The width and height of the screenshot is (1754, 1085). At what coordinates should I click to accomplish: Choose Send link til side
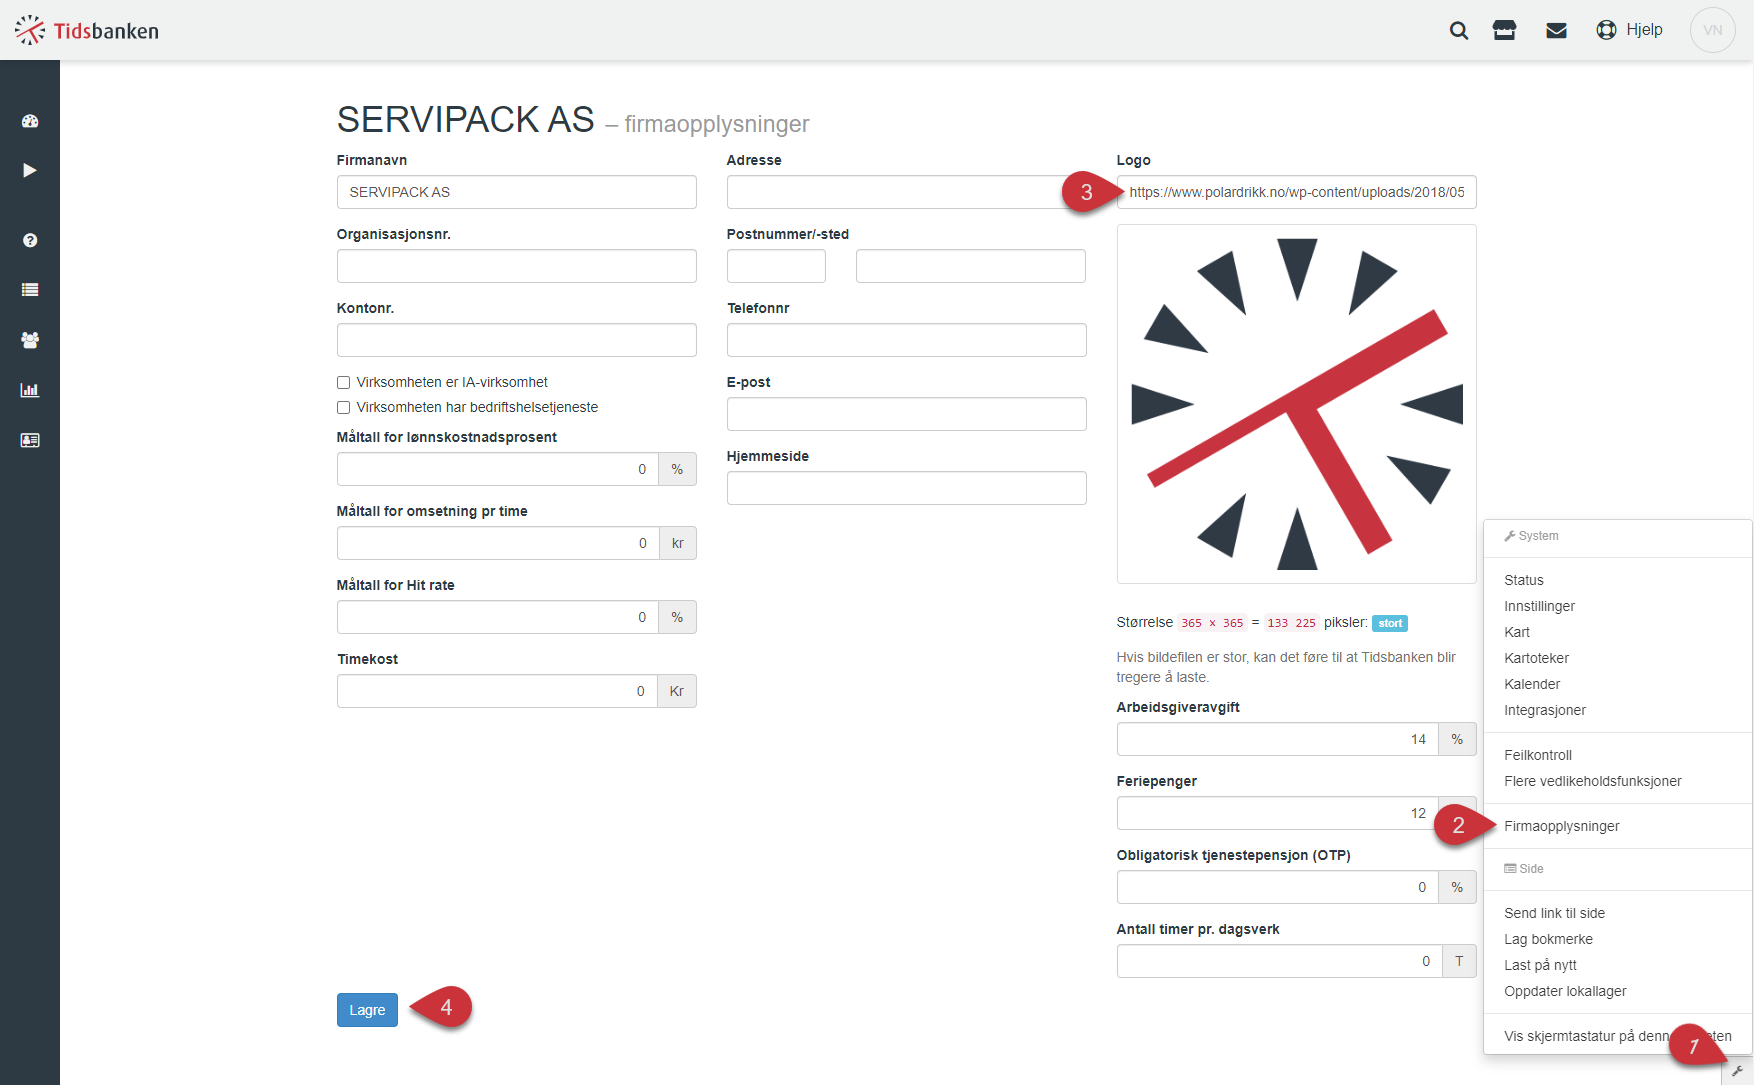click(x=1554, y=913)
